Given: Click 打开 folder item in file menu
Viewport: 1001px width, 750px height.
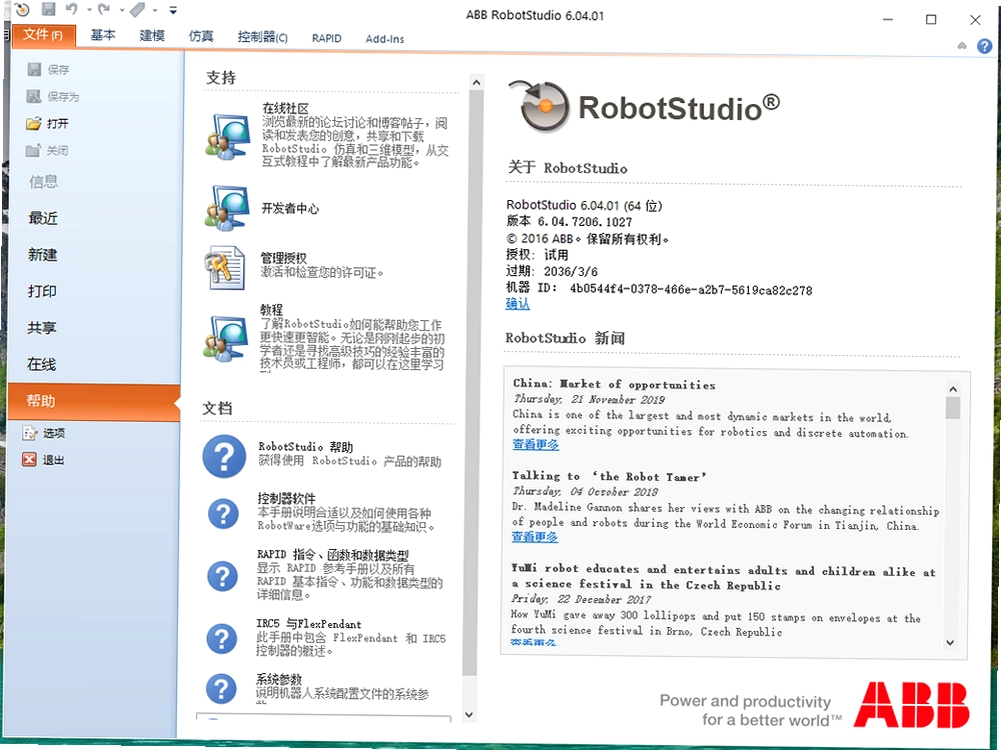Looking at the screenshot, I should pos(48,123).
